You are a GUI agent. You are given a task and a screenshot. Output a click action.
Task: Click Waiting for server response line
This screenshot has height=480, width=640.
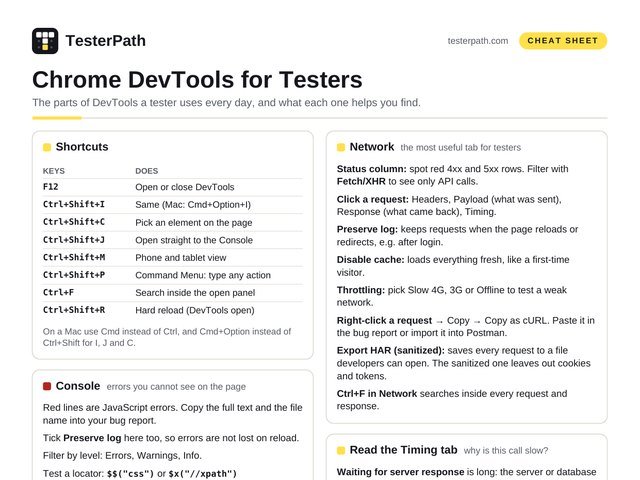pyautogui.click(x=467, y=472)
